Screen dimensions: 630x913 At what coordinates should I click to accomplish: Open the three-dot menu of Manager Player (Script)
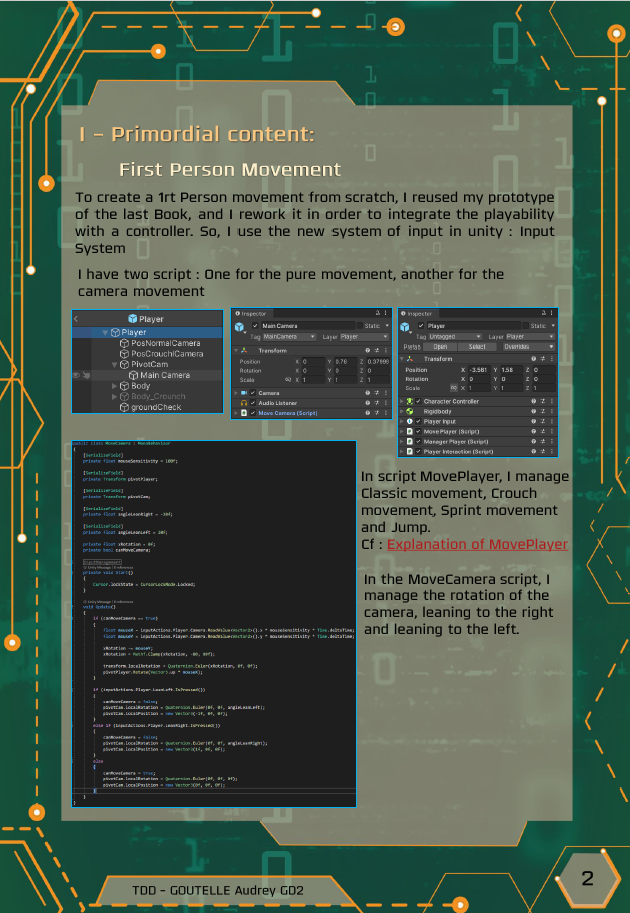click(552, 441)
